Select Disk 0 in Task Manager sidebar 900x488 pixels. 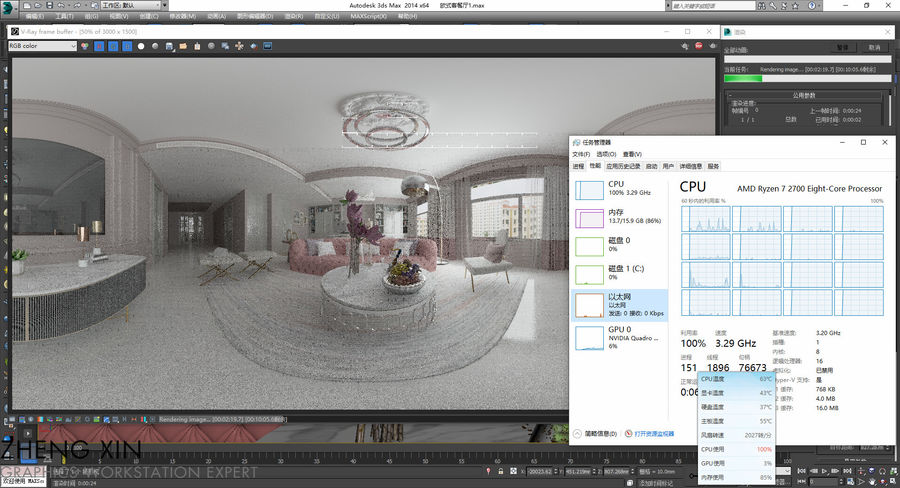[x=620, y=246]
